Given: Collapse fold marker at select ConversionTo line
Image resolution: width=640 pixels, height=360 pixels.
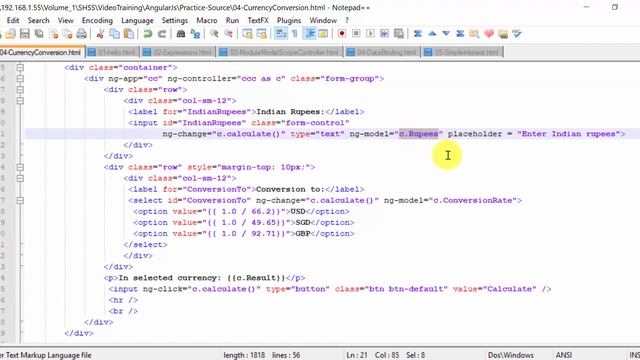Looking at the screenshot, I should click(x=20, y=200).
